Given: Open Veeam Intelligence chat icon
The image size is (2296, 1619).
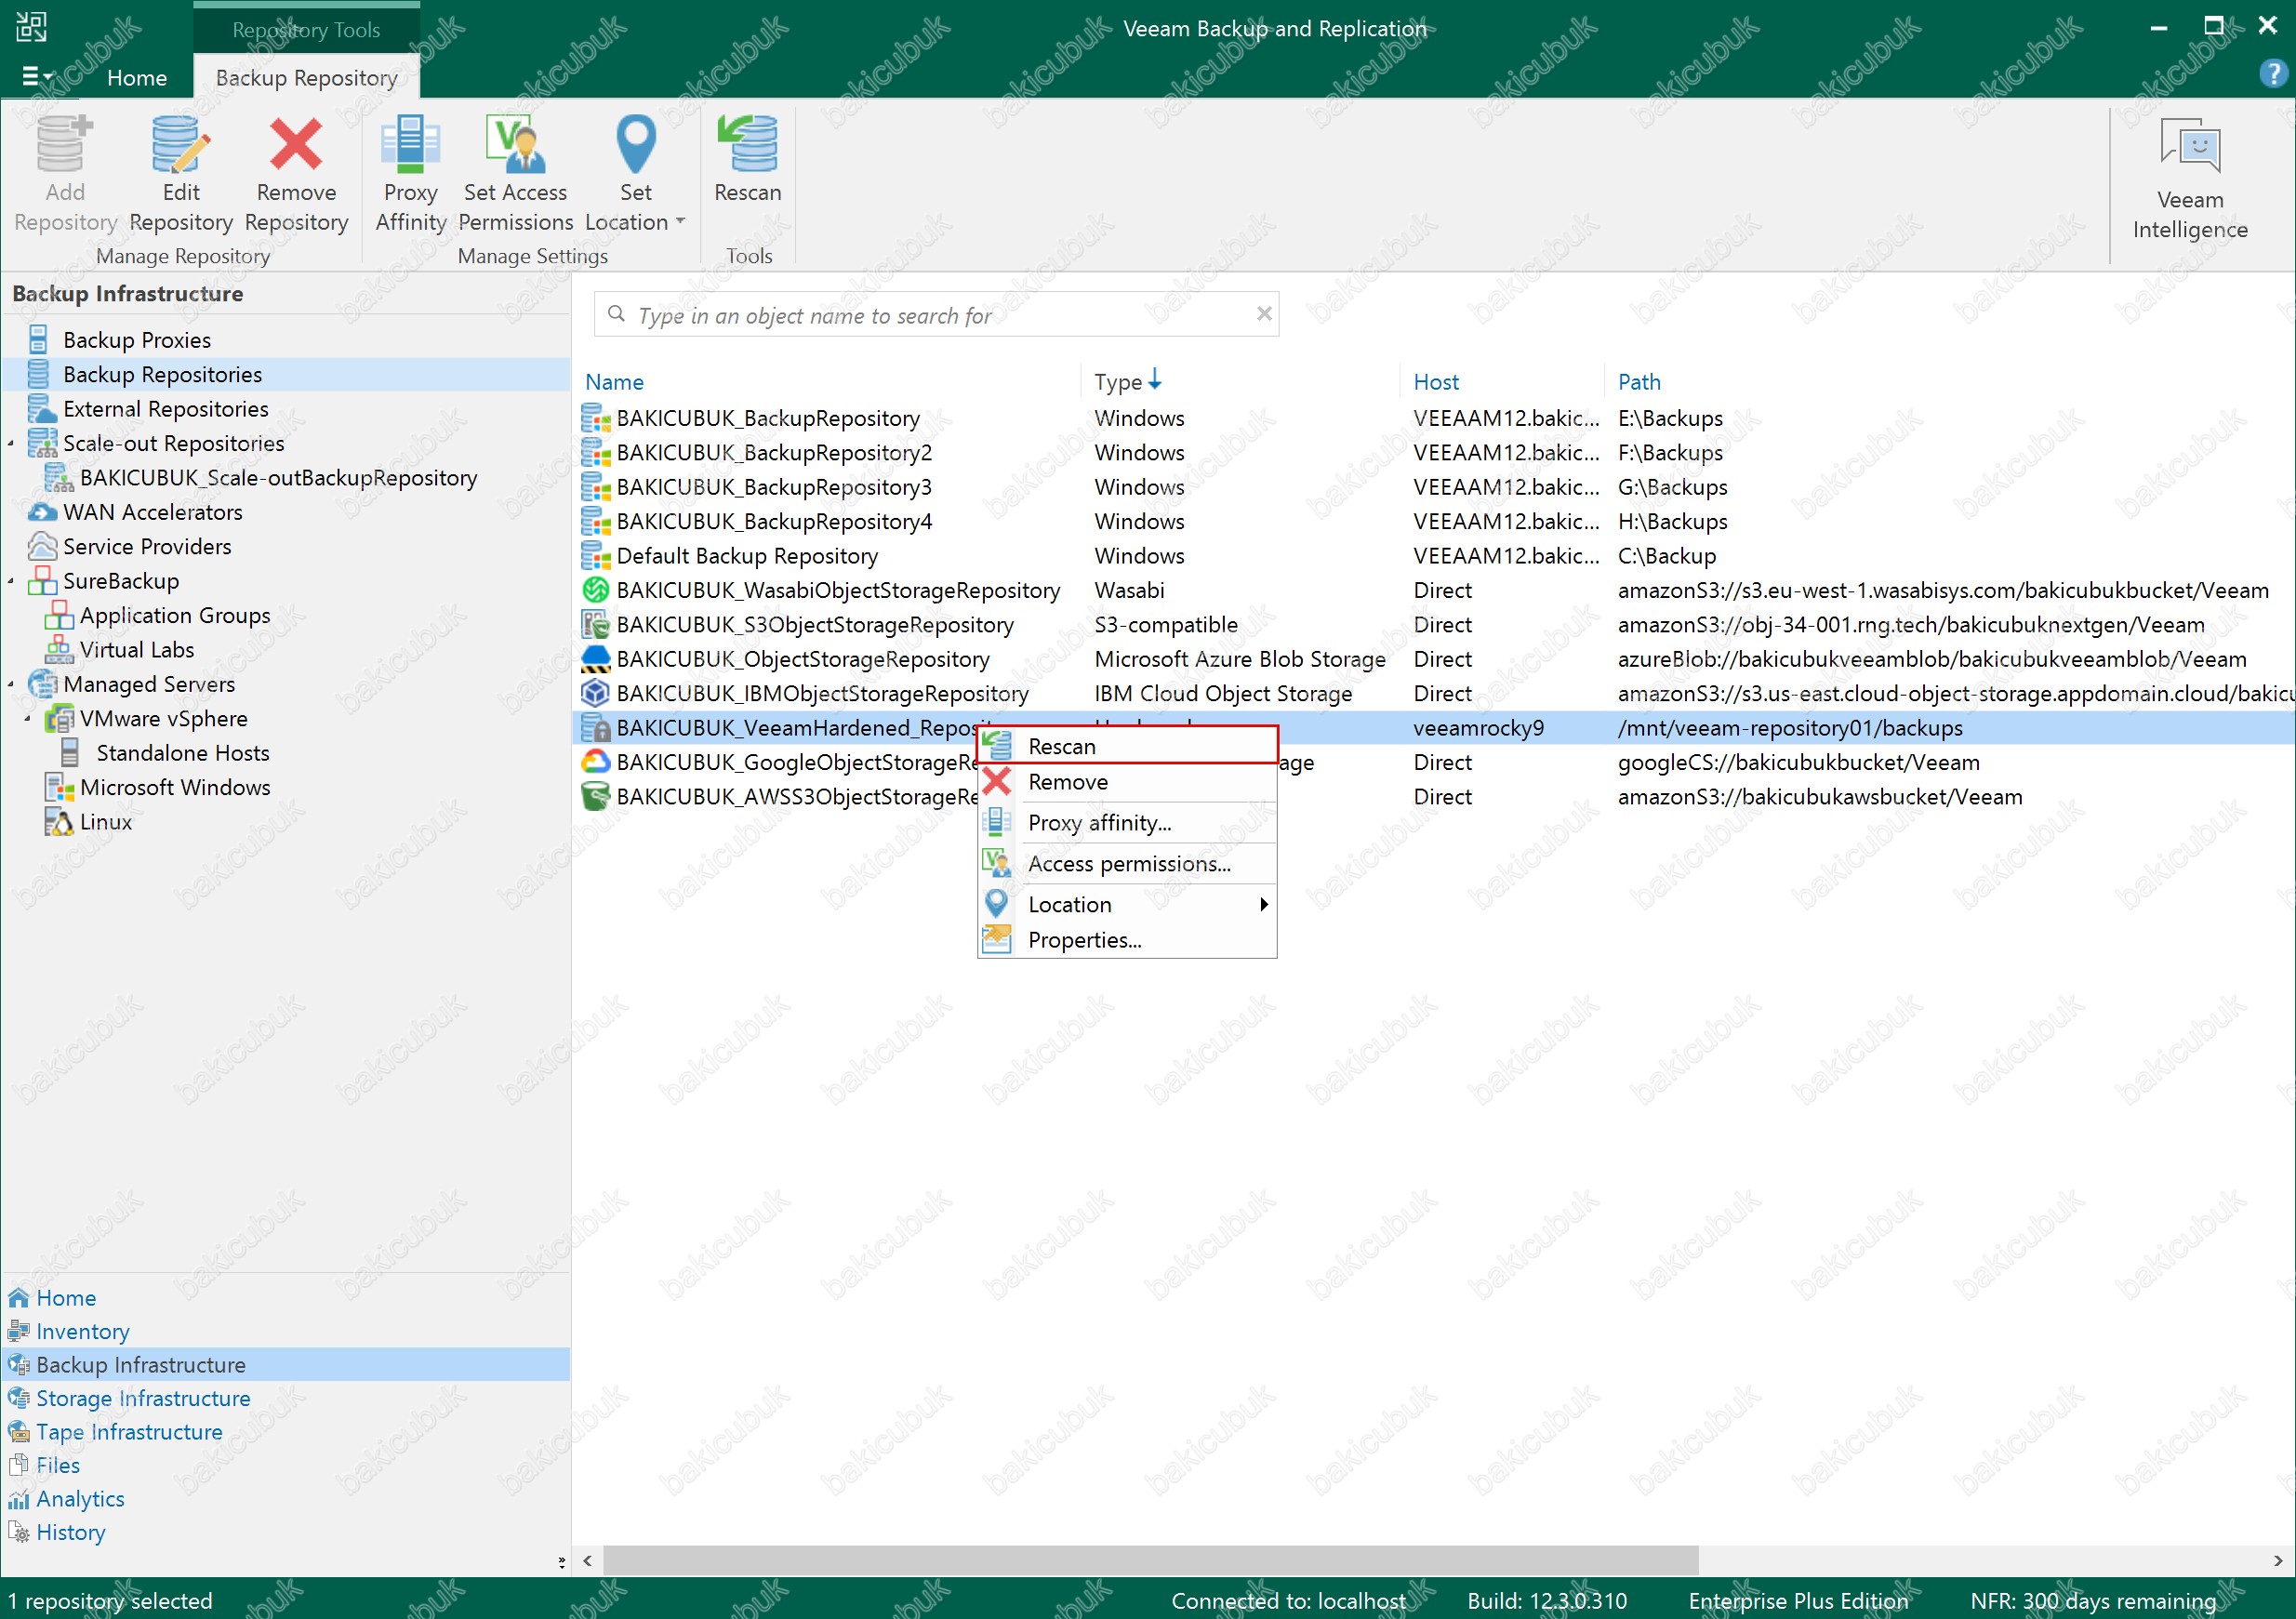Looking at the screenshot, I should [2190, 146].
